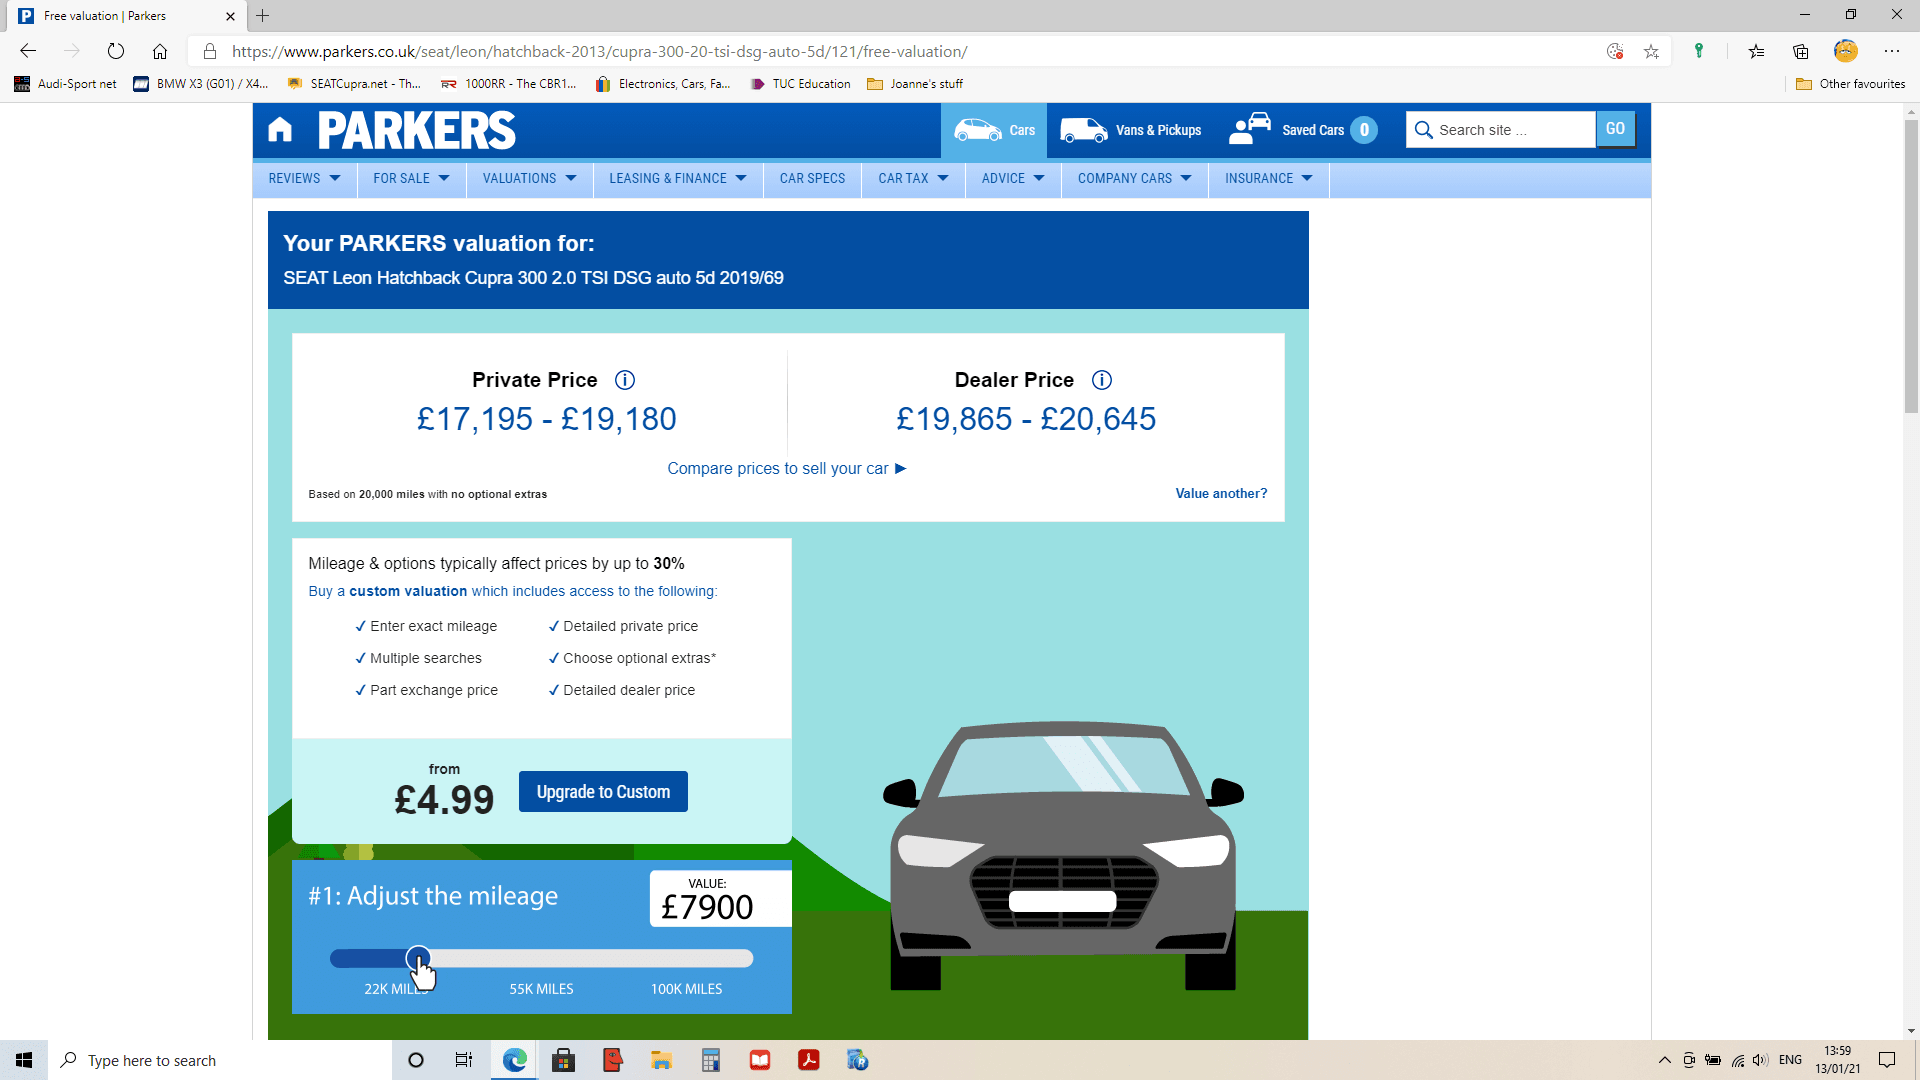Switch to the Cars tab
This screenshot has height=1080, width=1920.
click(994, 130)
